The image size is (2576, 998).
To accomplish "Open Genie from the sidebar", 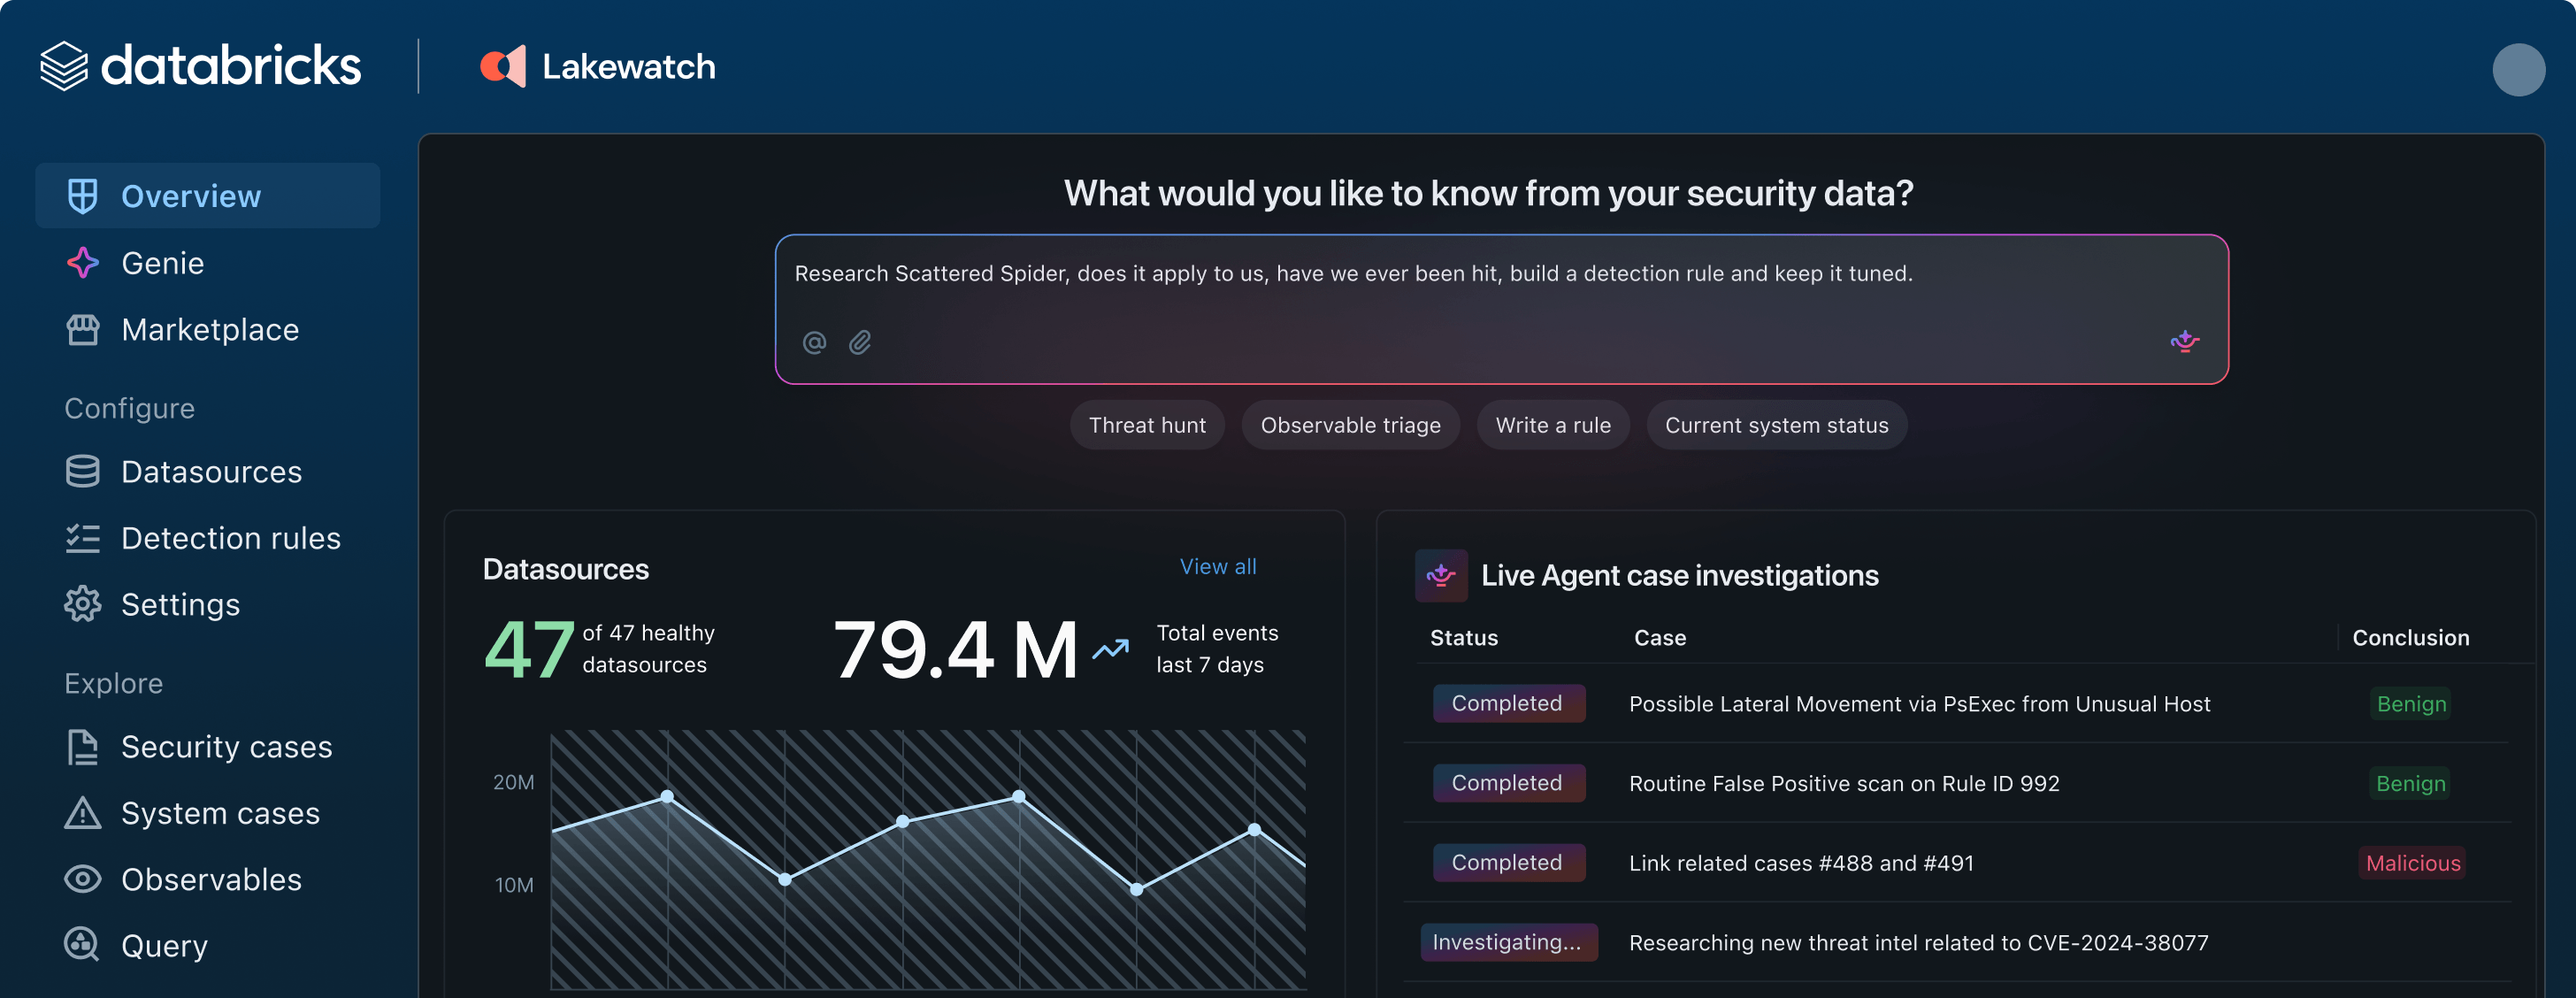I will coord(162,263).
